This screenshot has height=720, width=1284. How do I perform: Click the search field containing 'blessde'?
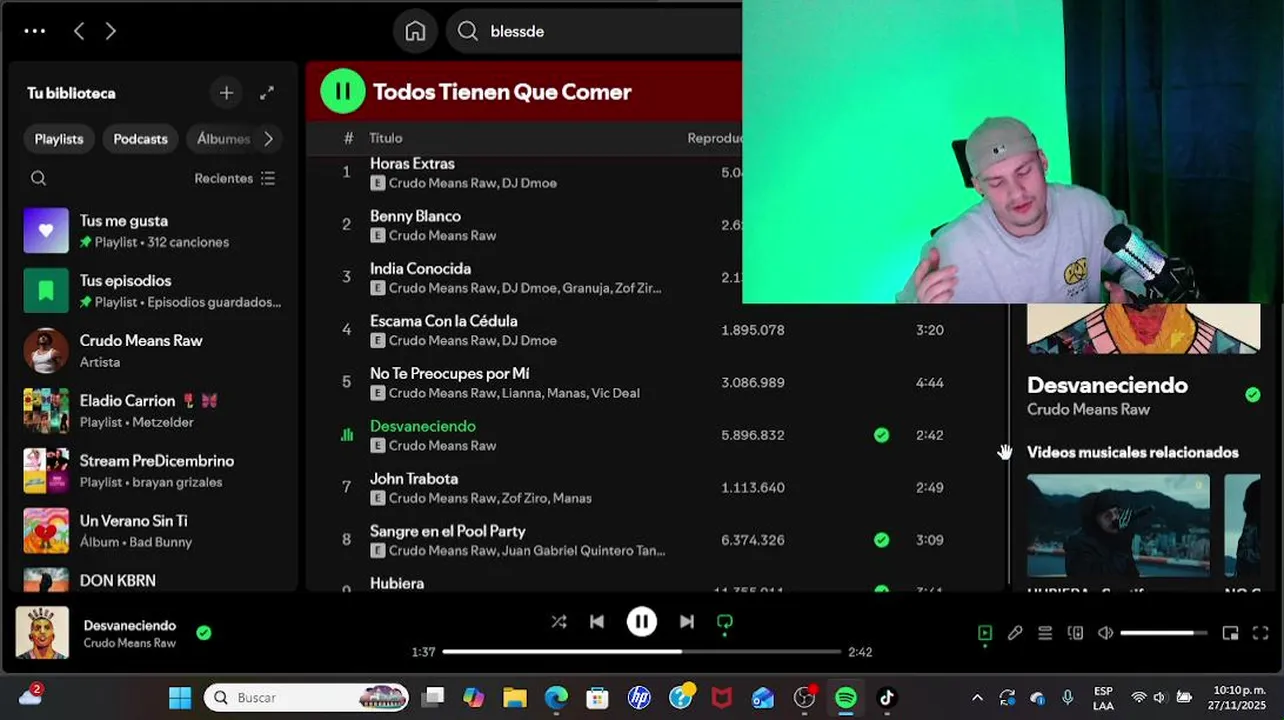click(596, 31)
